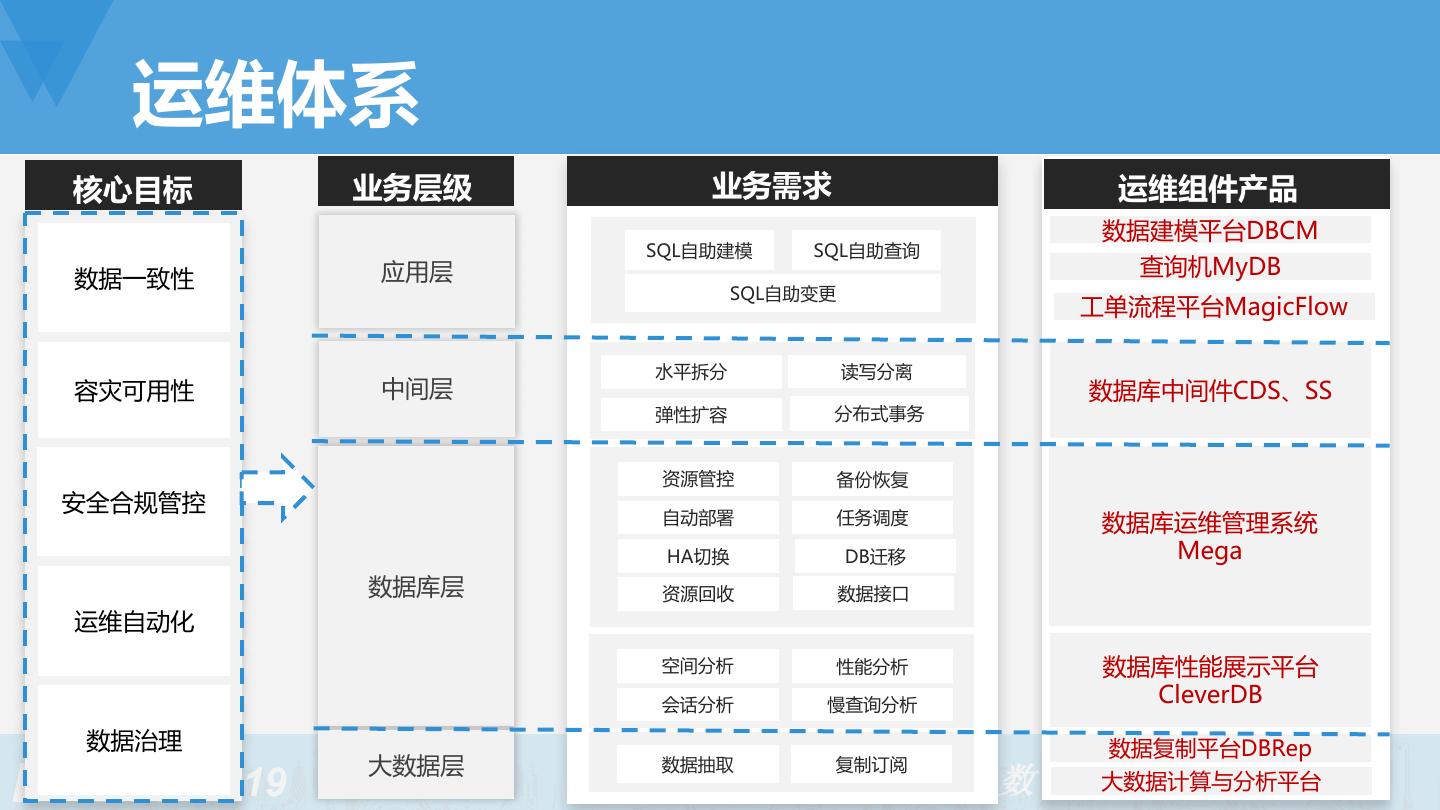The image size is (1440, 810).
Task: Select the 业务层级 column header
Action: point(416,182)
